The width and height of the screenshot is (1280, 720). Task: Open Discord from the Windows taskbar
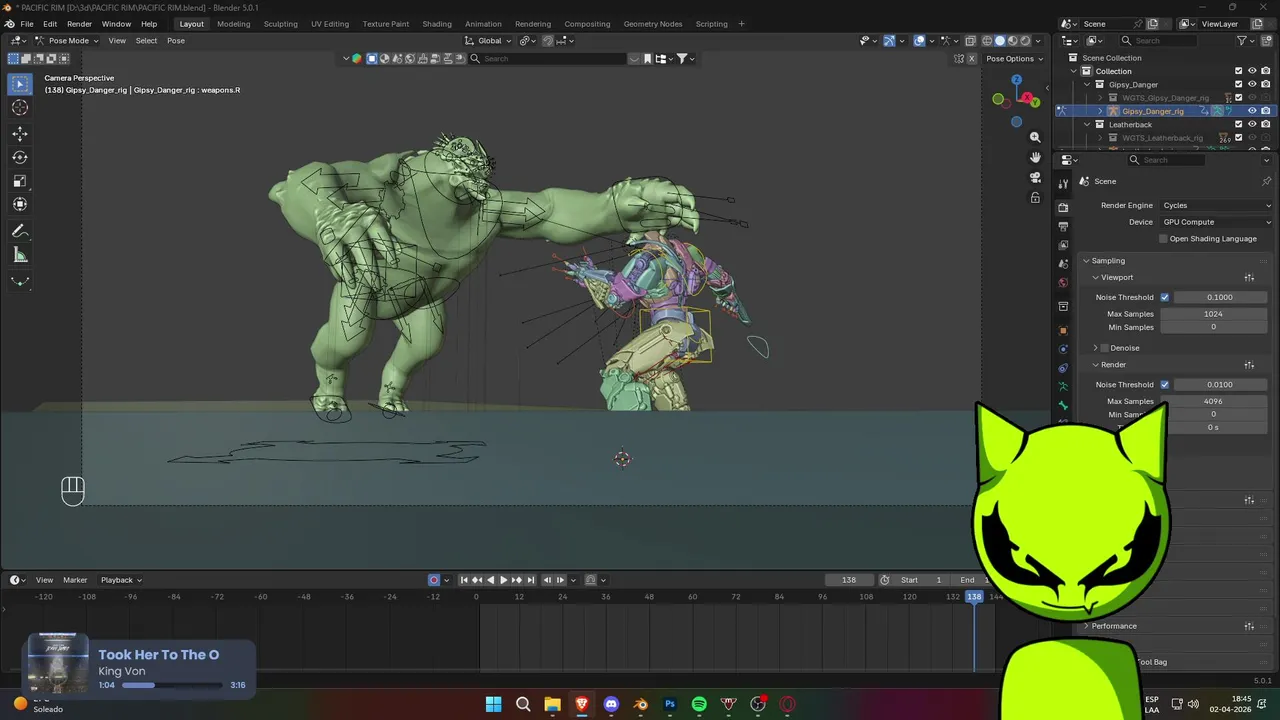(611, 704)
